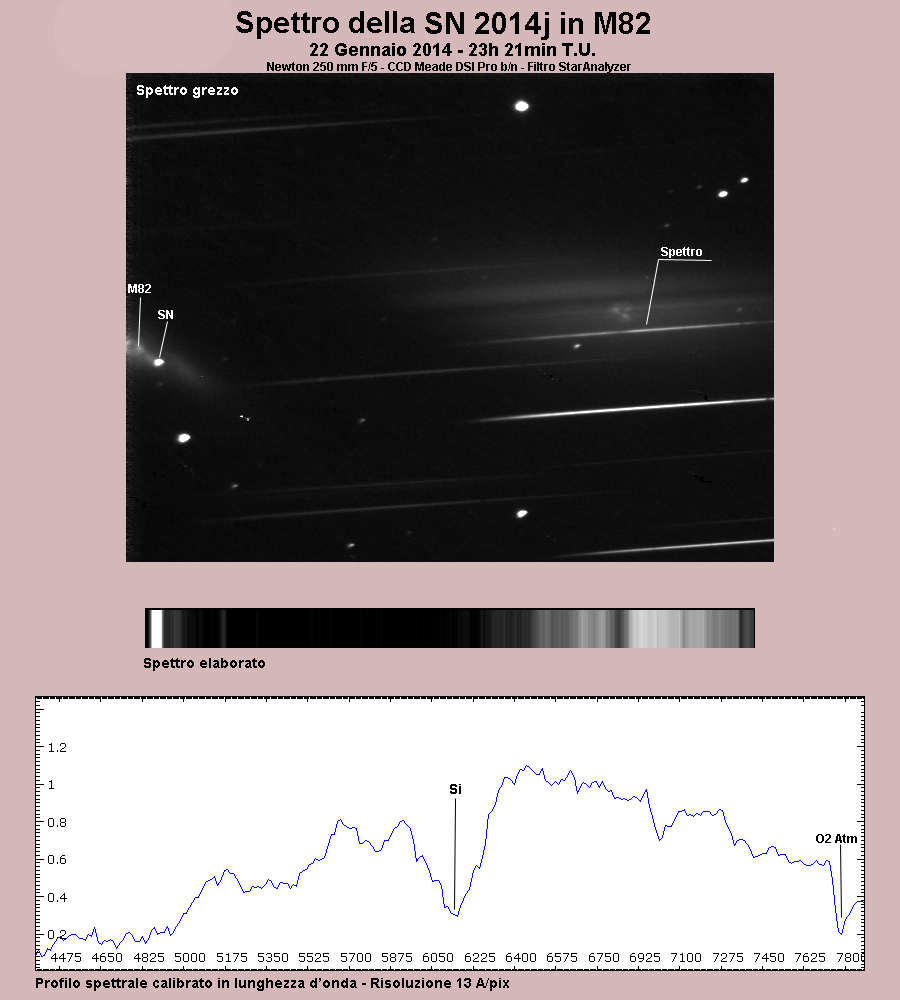900x1000 pixels.
Task: Click the 'SN' label near the supernova
Action: click(165, 314)
